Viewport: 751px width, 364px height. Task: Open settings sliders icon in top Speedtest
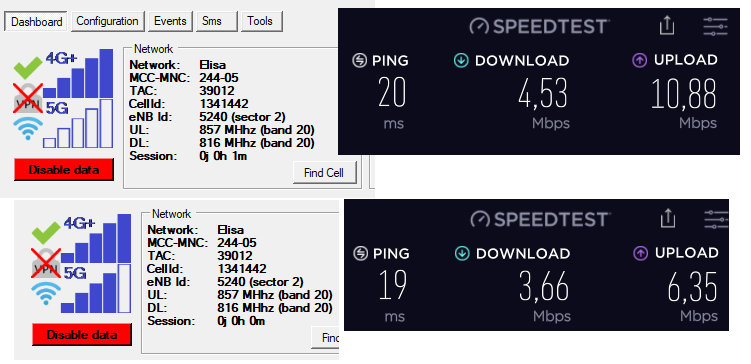[x=715, y=26]
